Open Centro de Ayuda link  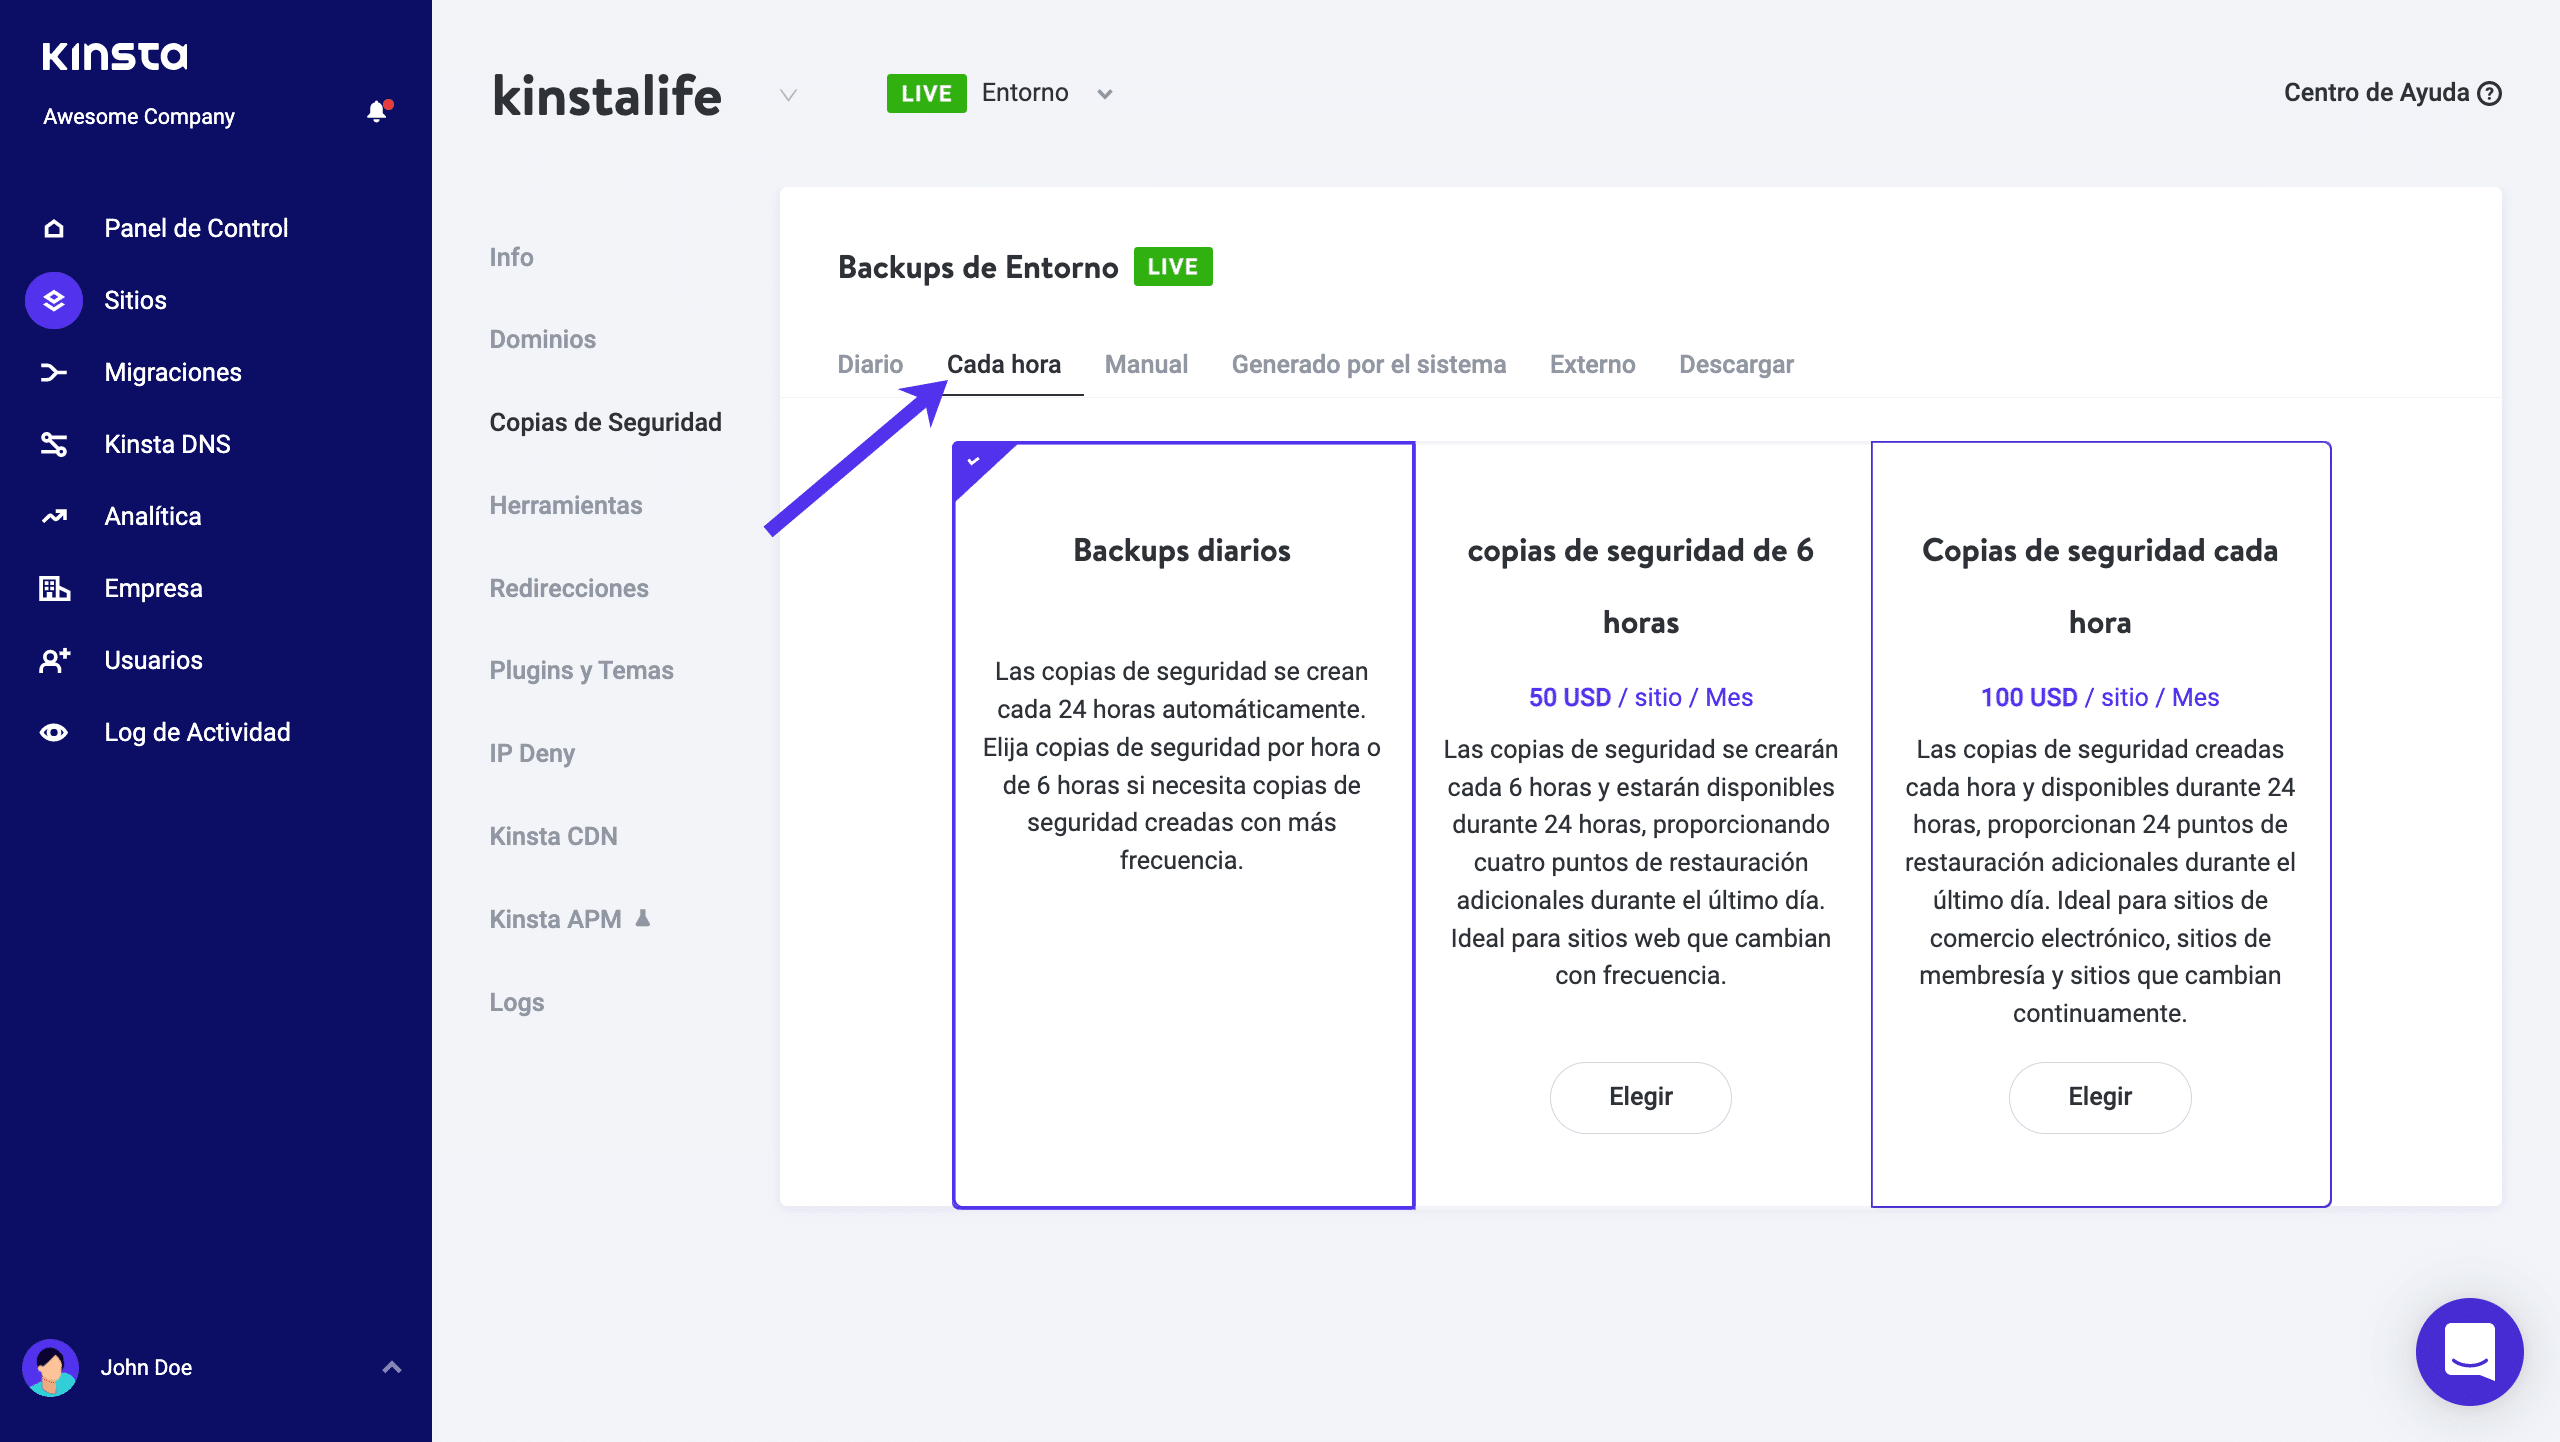click(x=2392, y=93)
